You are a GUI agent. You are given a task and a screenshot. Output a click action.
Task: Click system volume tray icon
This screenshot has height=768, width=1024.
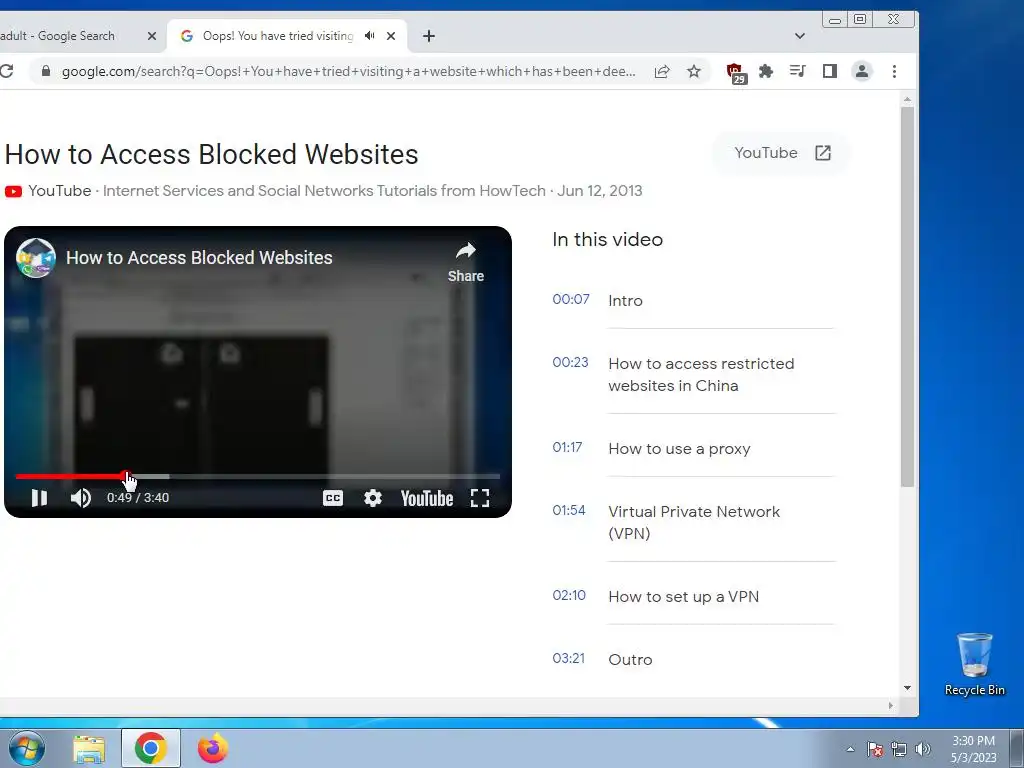tap(922, 749)
